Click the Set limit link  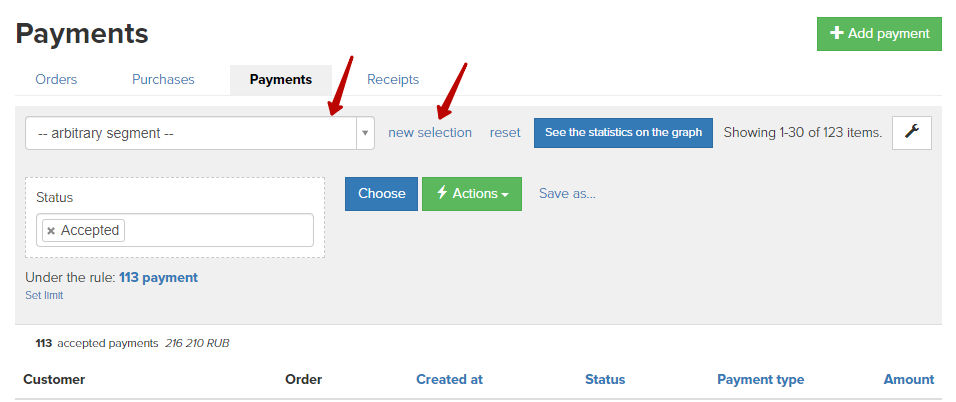coord(44,295)
